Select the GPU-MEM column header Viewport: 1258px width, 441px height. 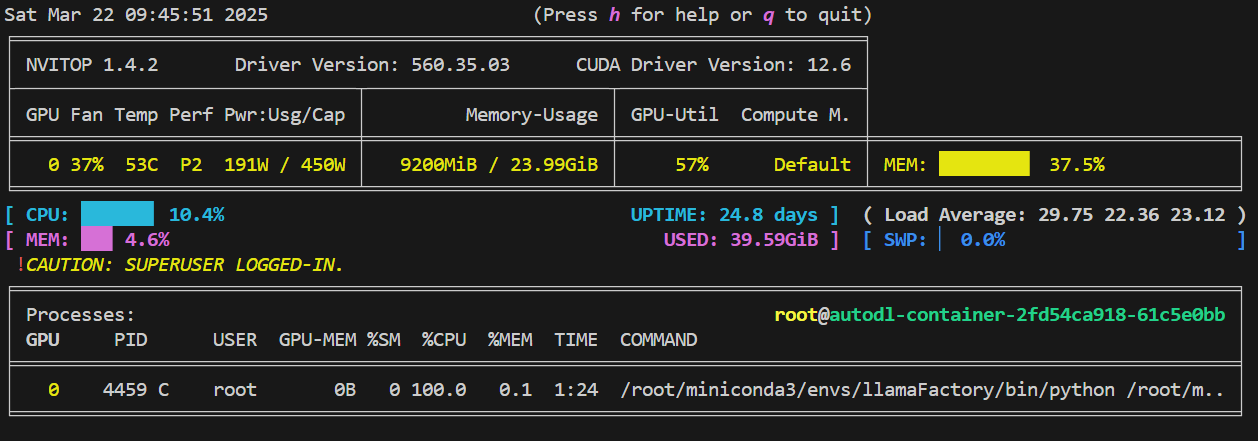(317, 340)
